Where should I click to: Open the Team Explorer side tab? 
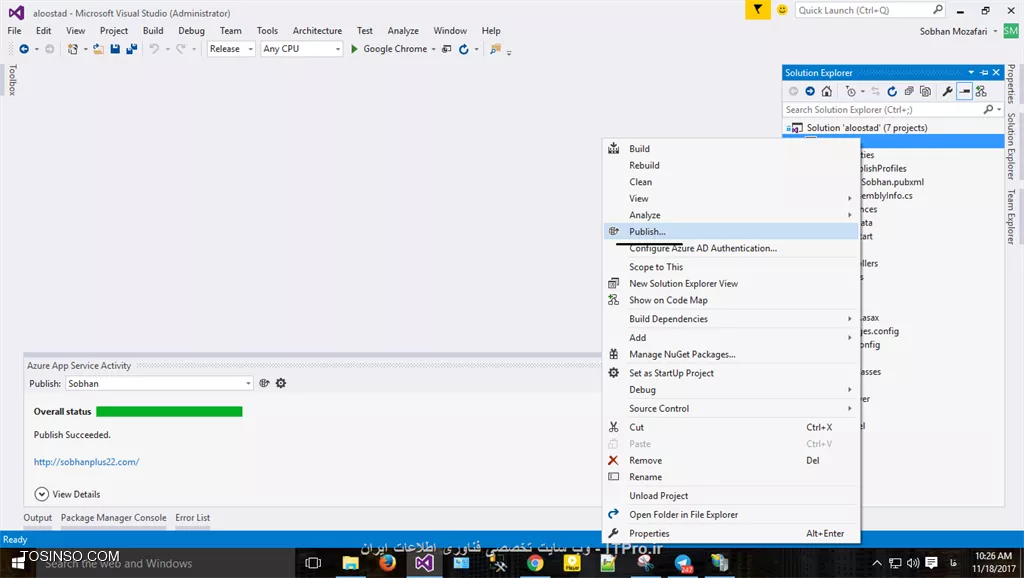[x=1011, y=217]
